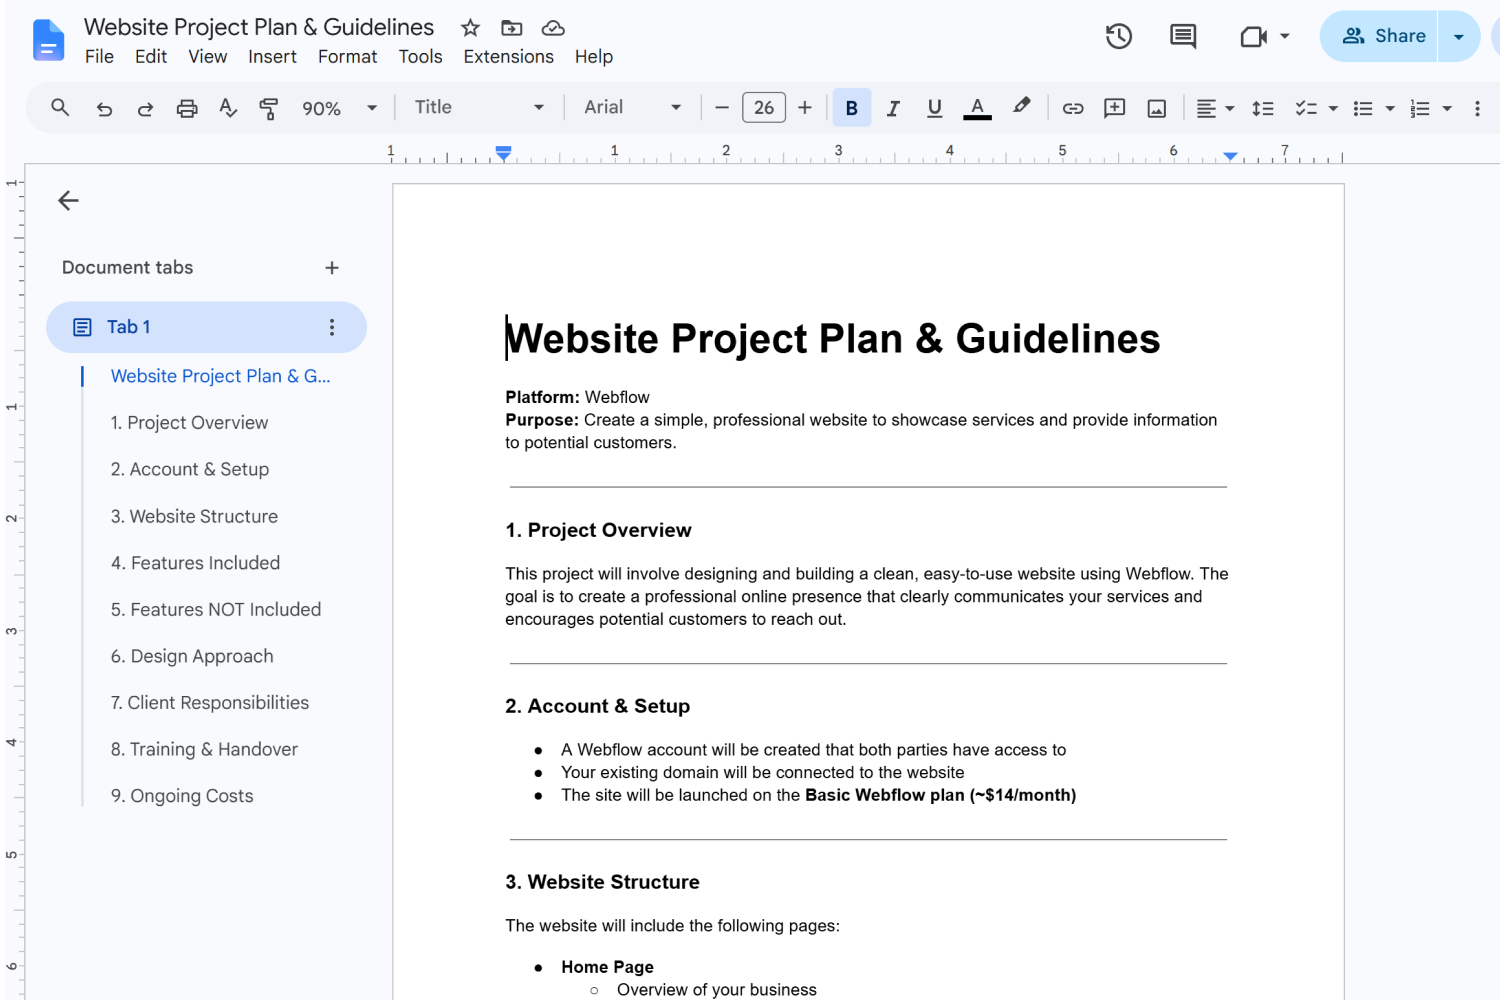Open the highlight color picker
The height and width of the screenshot is (1000, 1500).
pyautogui.click(x=1021, y=107)
